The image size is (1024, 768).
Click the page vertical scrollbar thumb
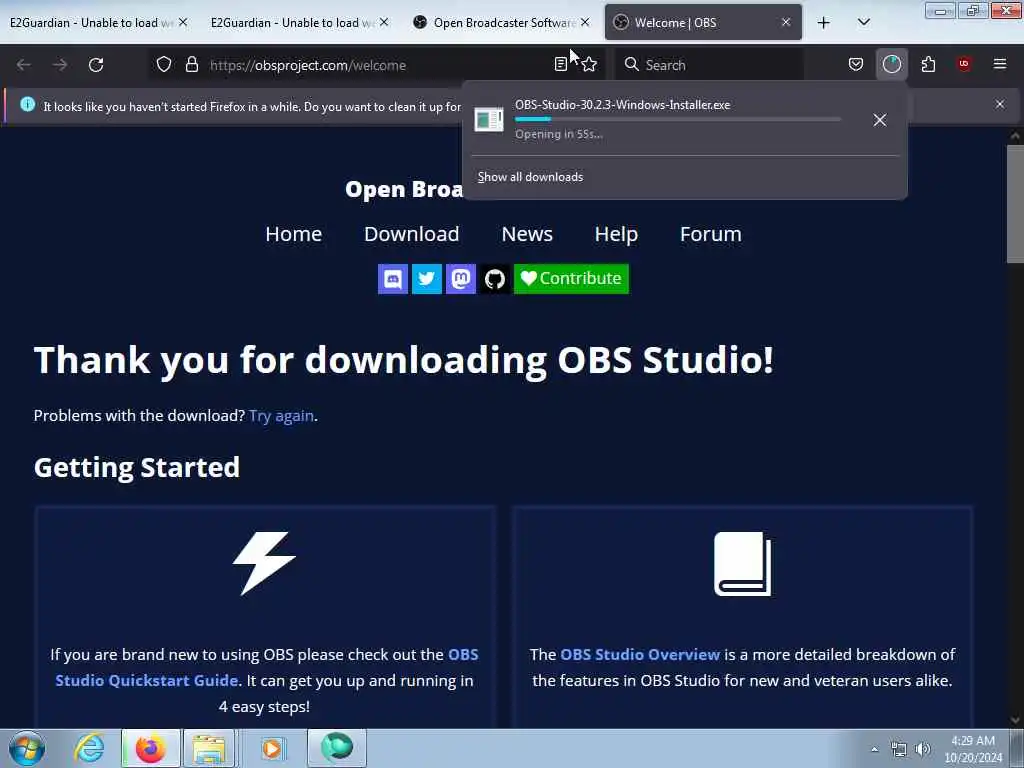1014,204
